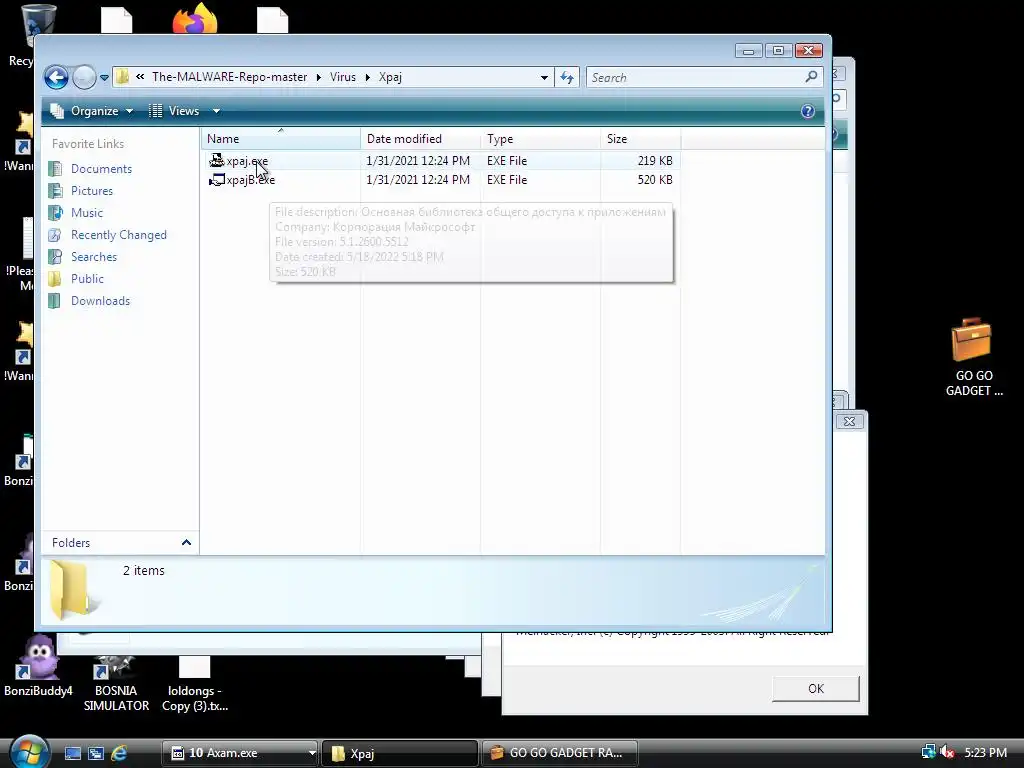The image size is (1024, 768).
Task: Click the address bar folder icon
Action: tap(122, 77)
